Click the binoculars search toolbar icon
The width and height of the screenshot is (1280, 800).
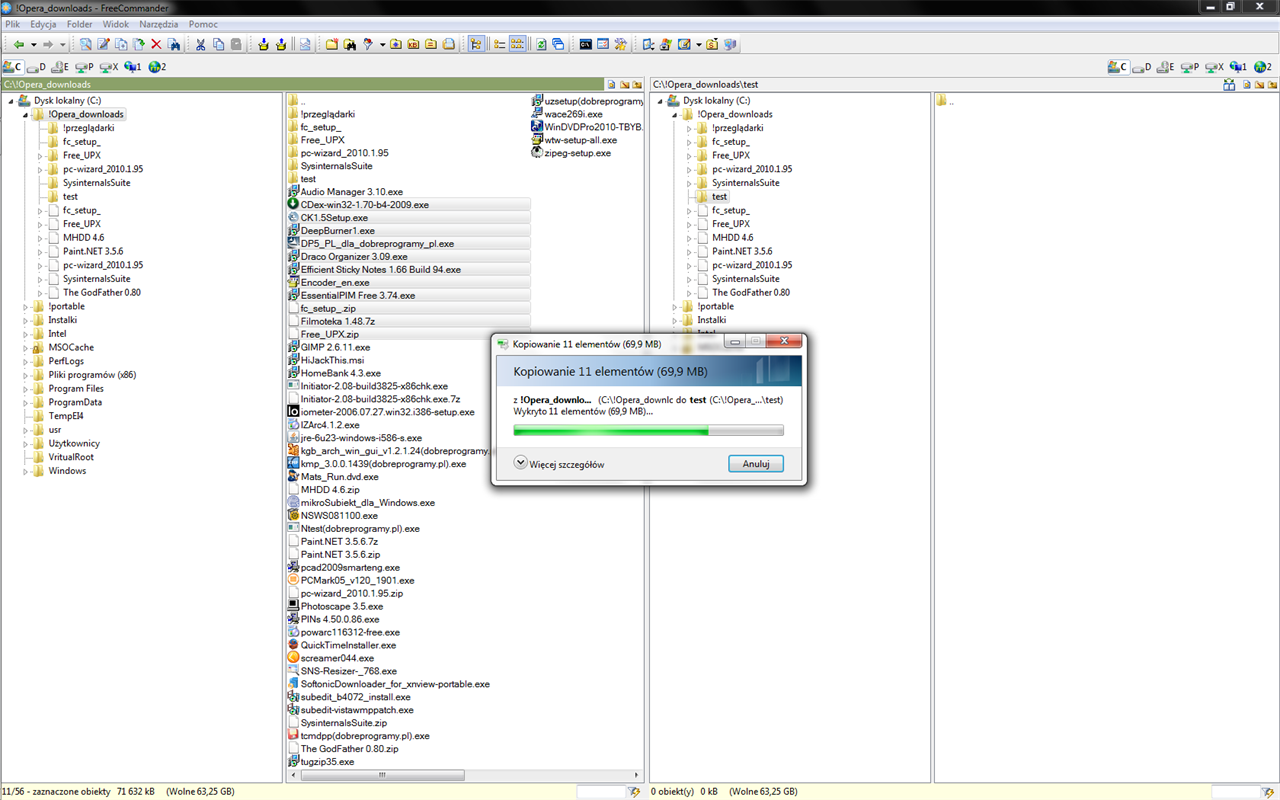(x=350, y=44)
